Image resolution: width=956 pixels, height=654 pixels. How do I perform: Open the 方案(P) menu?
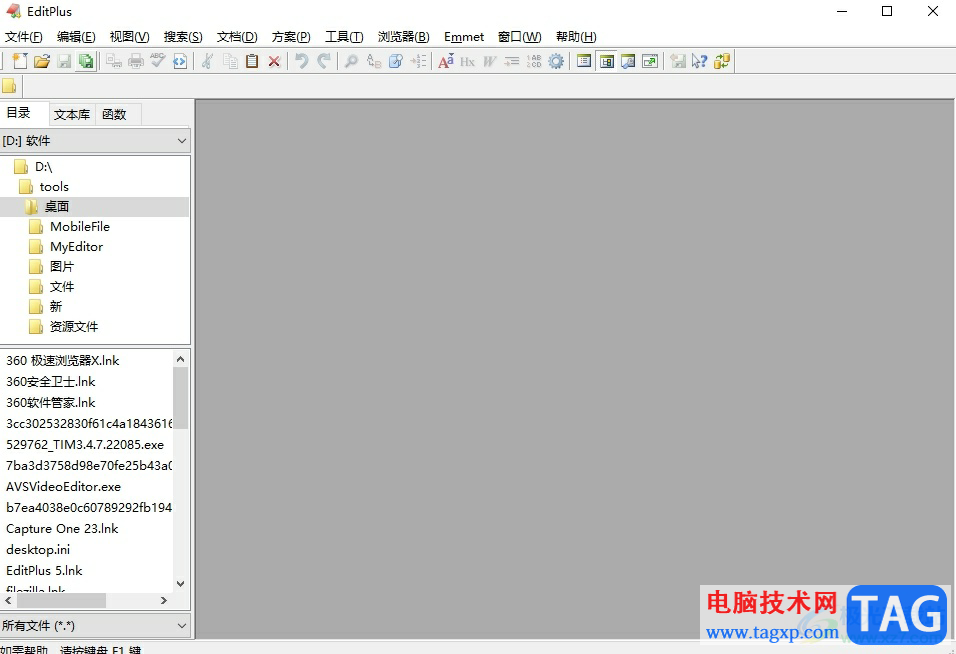291,37
